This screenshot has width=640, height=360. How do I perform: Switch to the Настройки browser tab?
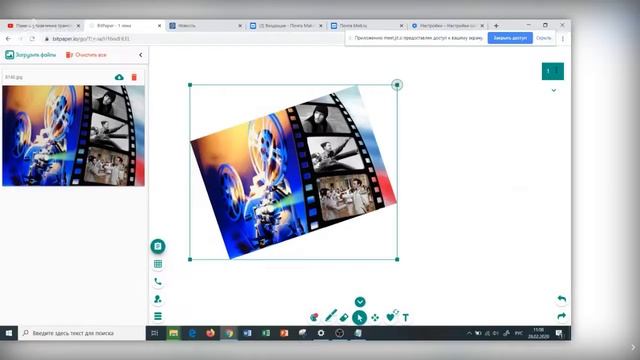pos(448,26)
